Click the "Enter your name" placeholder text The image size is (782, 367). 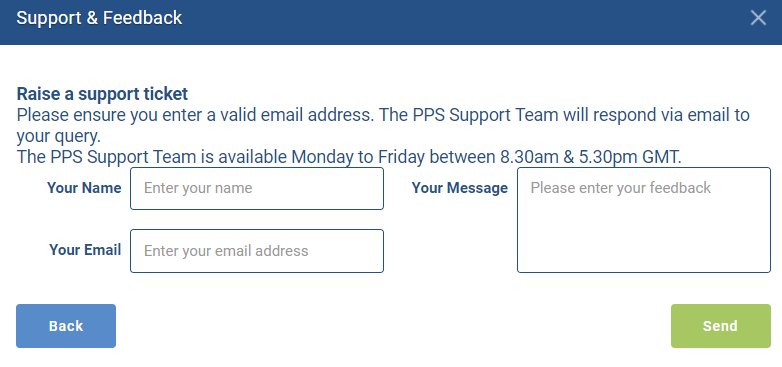[x=198, y=188]
